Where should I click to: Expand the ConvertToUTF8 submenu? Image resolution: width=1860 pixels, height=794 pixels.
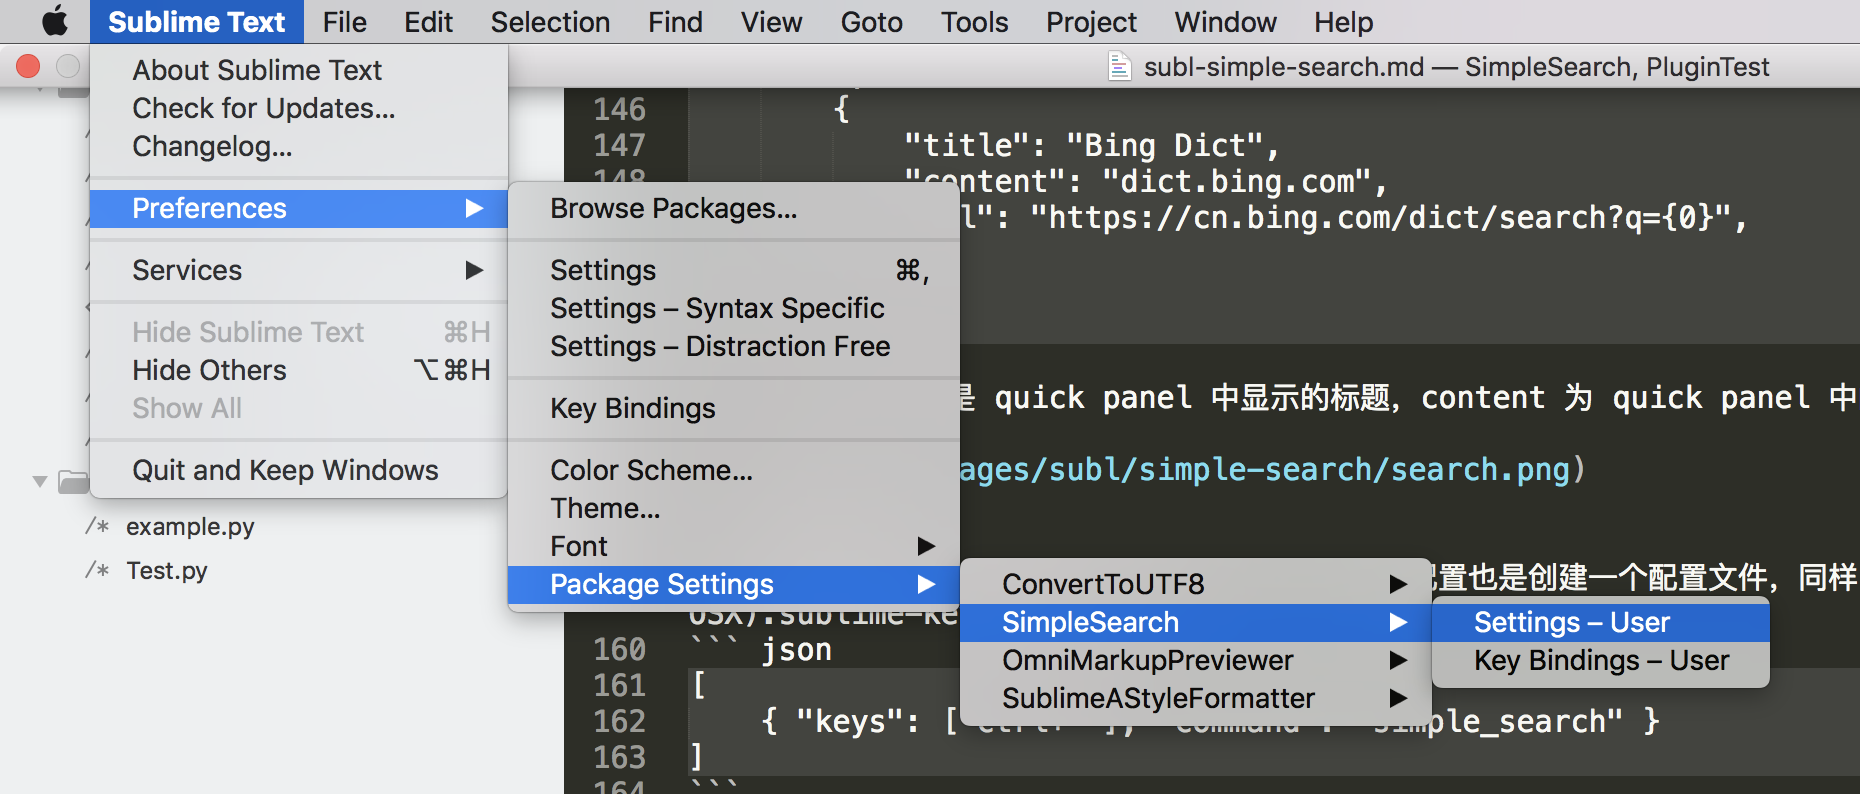pos(1196,584)
